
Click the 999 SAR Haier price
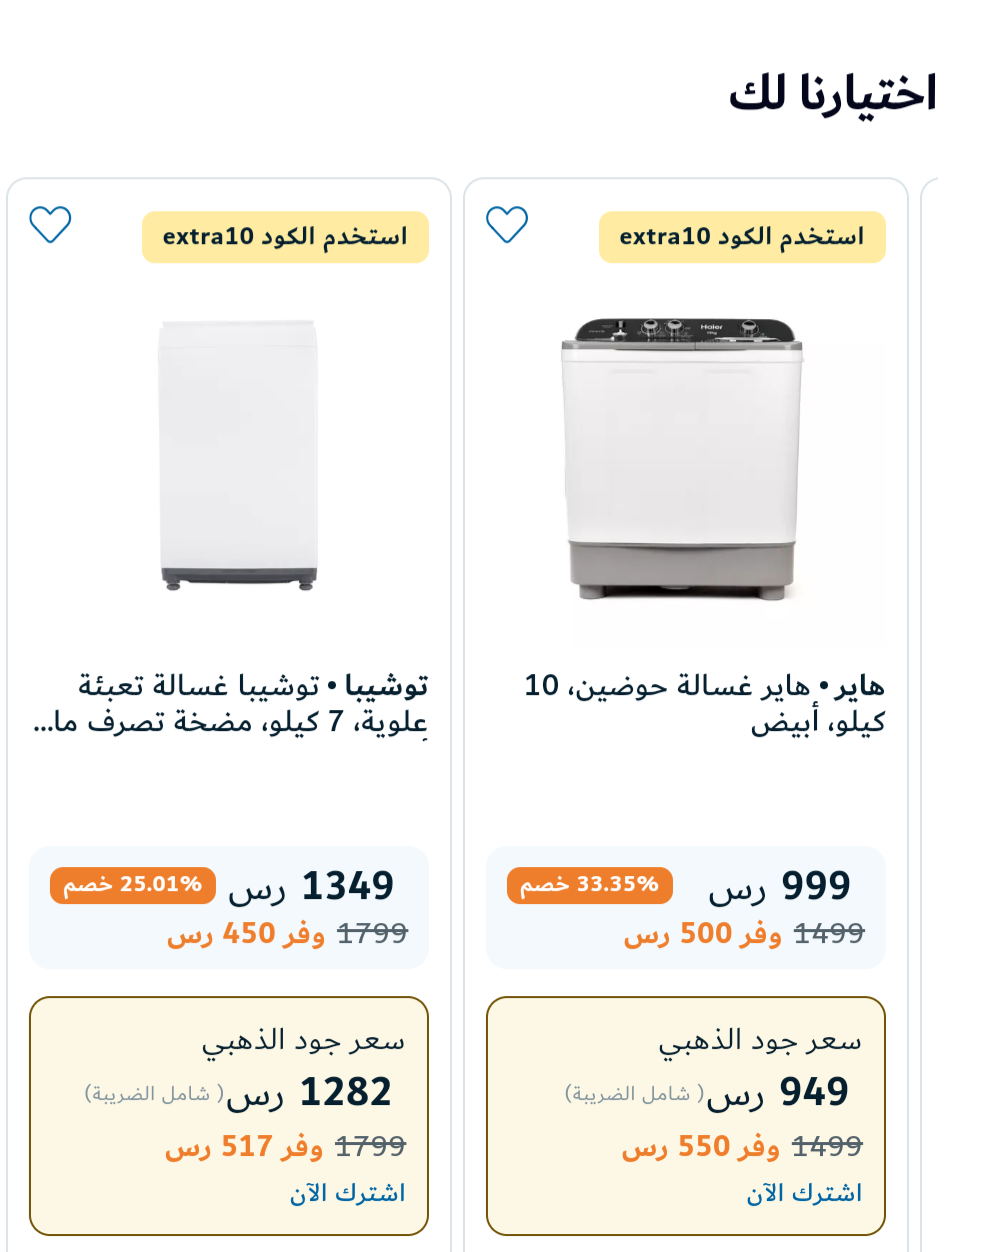click(x=779, y=886)
